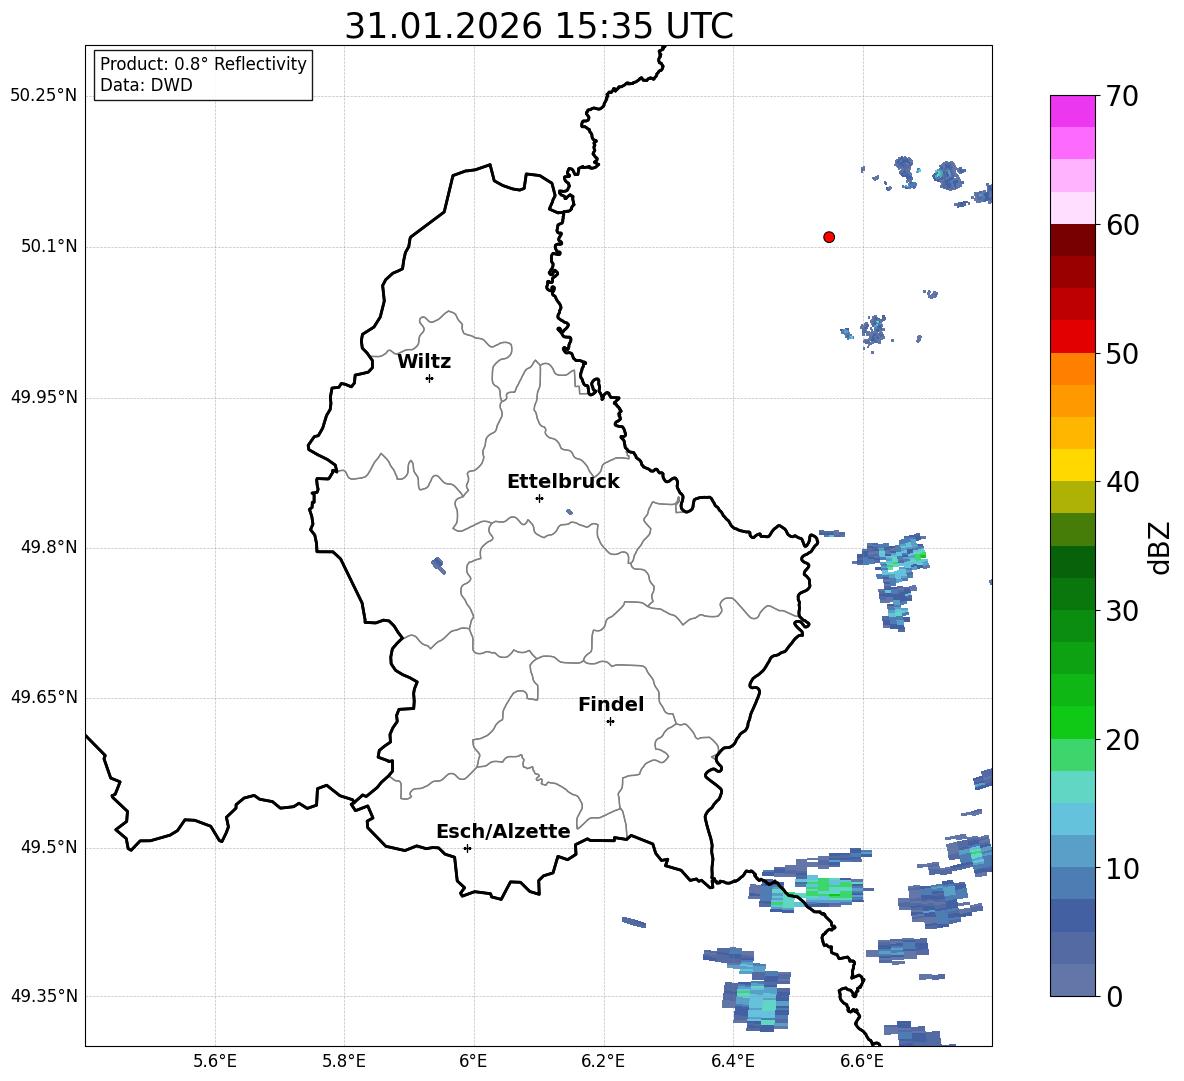Screen dimensions: 1184x1081
Task: Click the dBZ colorbar axis label
Action: point(1161,547)
